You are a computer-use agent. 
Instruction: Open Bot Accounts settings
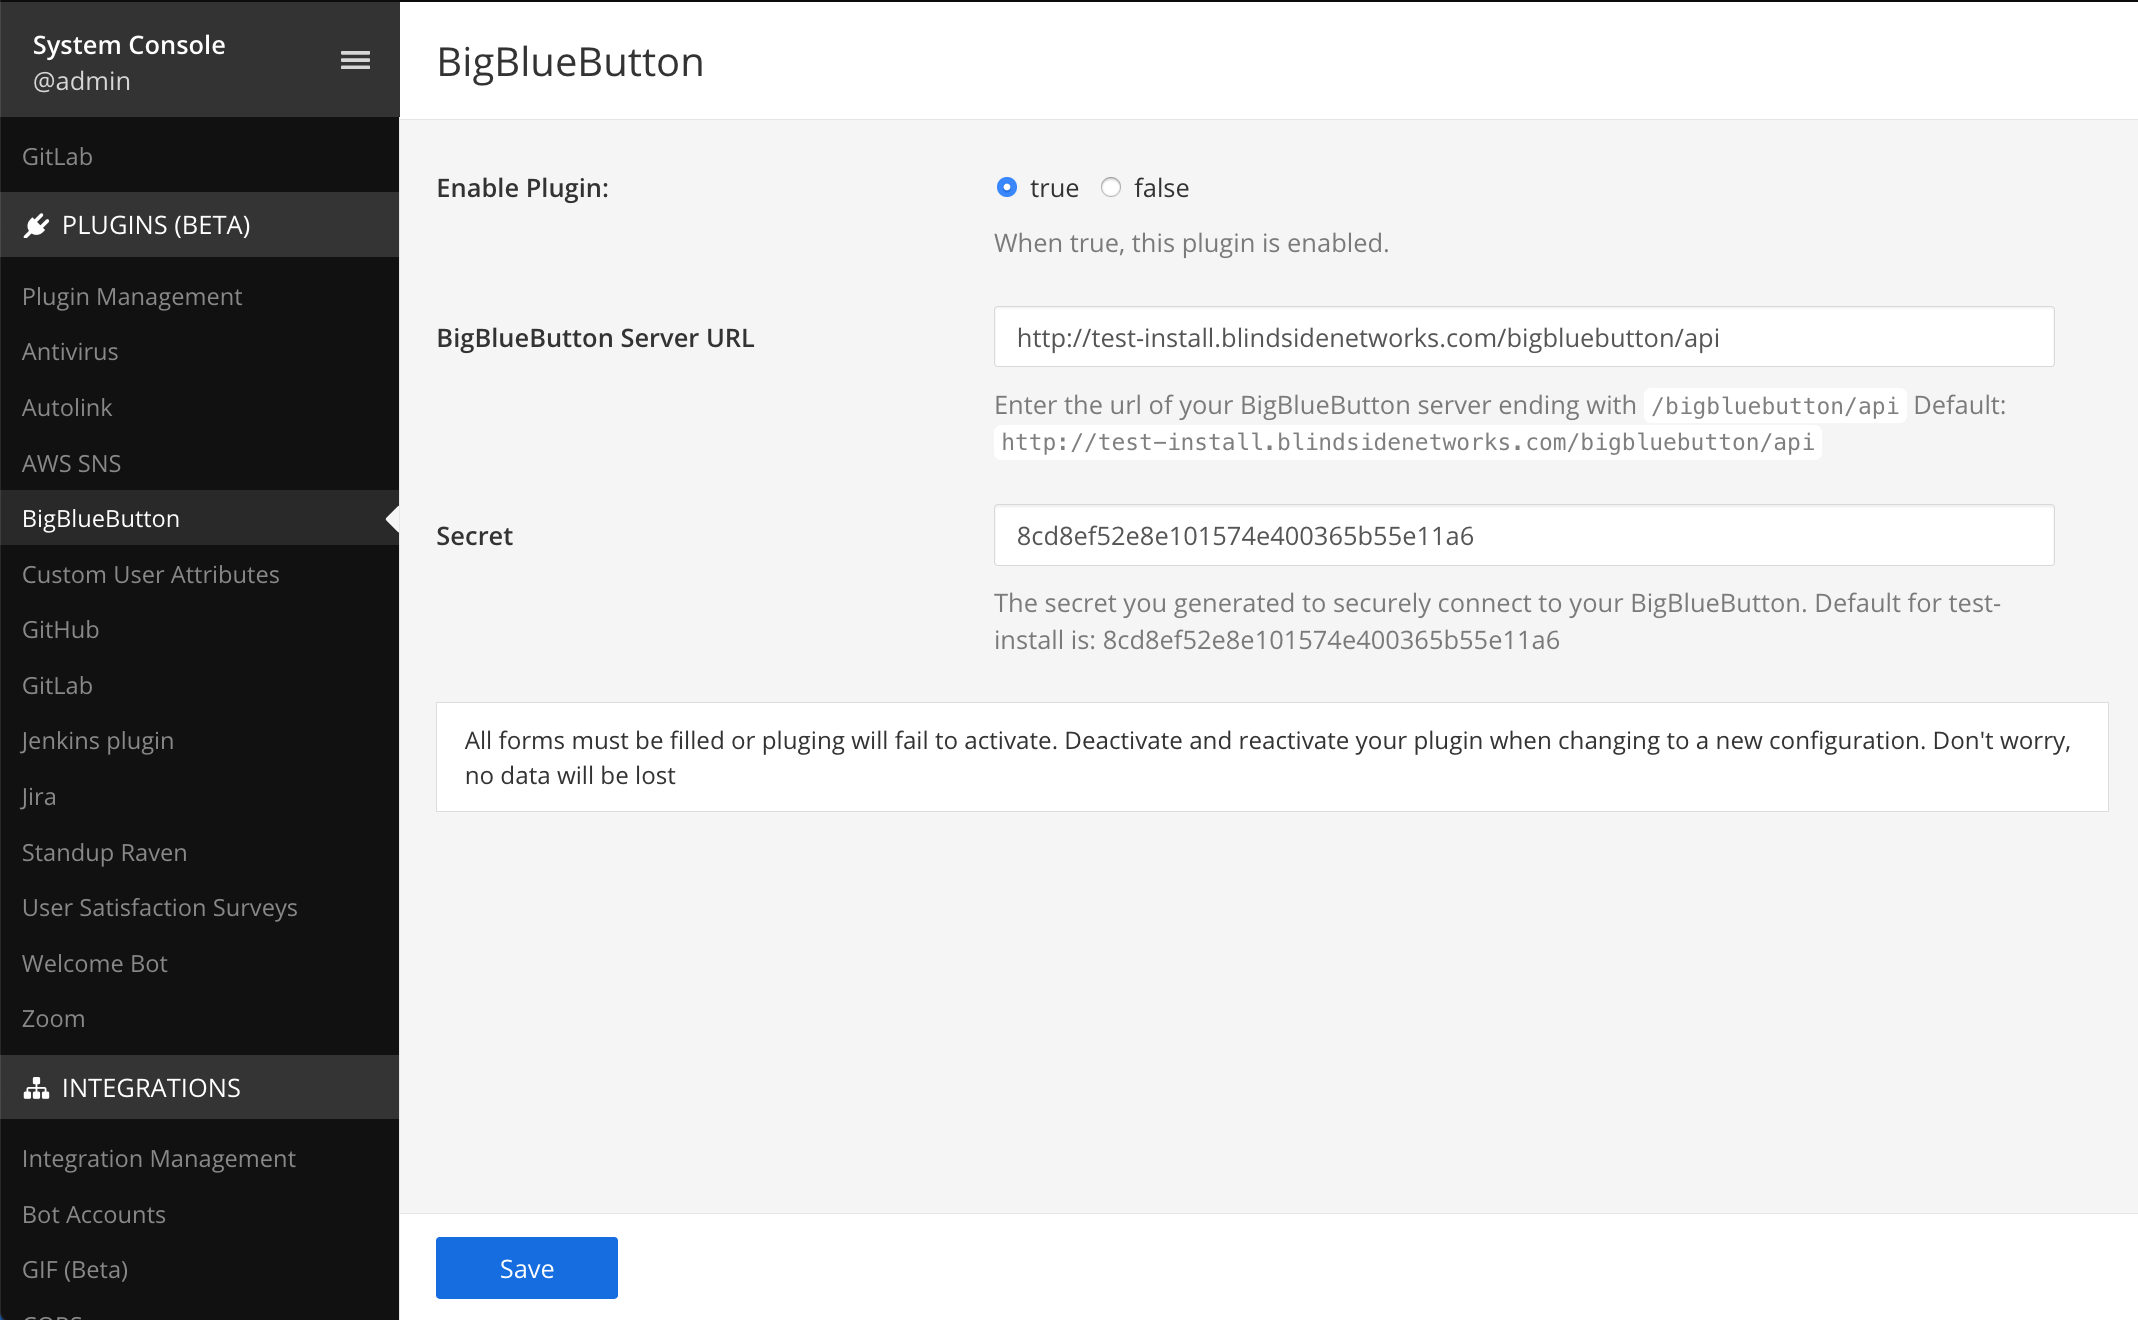pos(94,1214)
